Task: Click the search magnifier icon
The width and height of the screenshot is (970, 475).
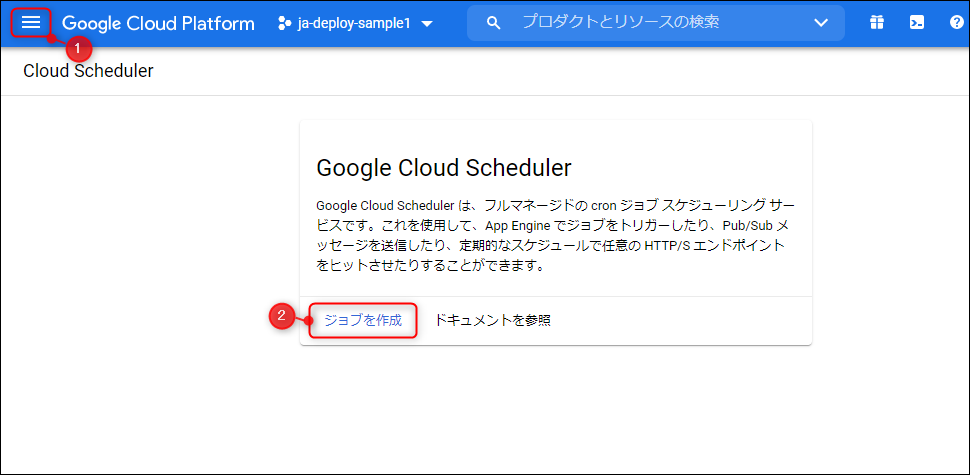Action: (492, 22)
